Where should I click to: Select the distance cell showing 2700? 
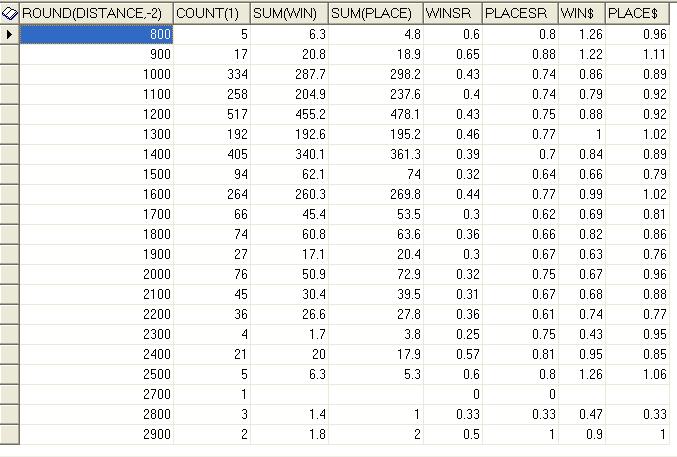coord(96,394)
